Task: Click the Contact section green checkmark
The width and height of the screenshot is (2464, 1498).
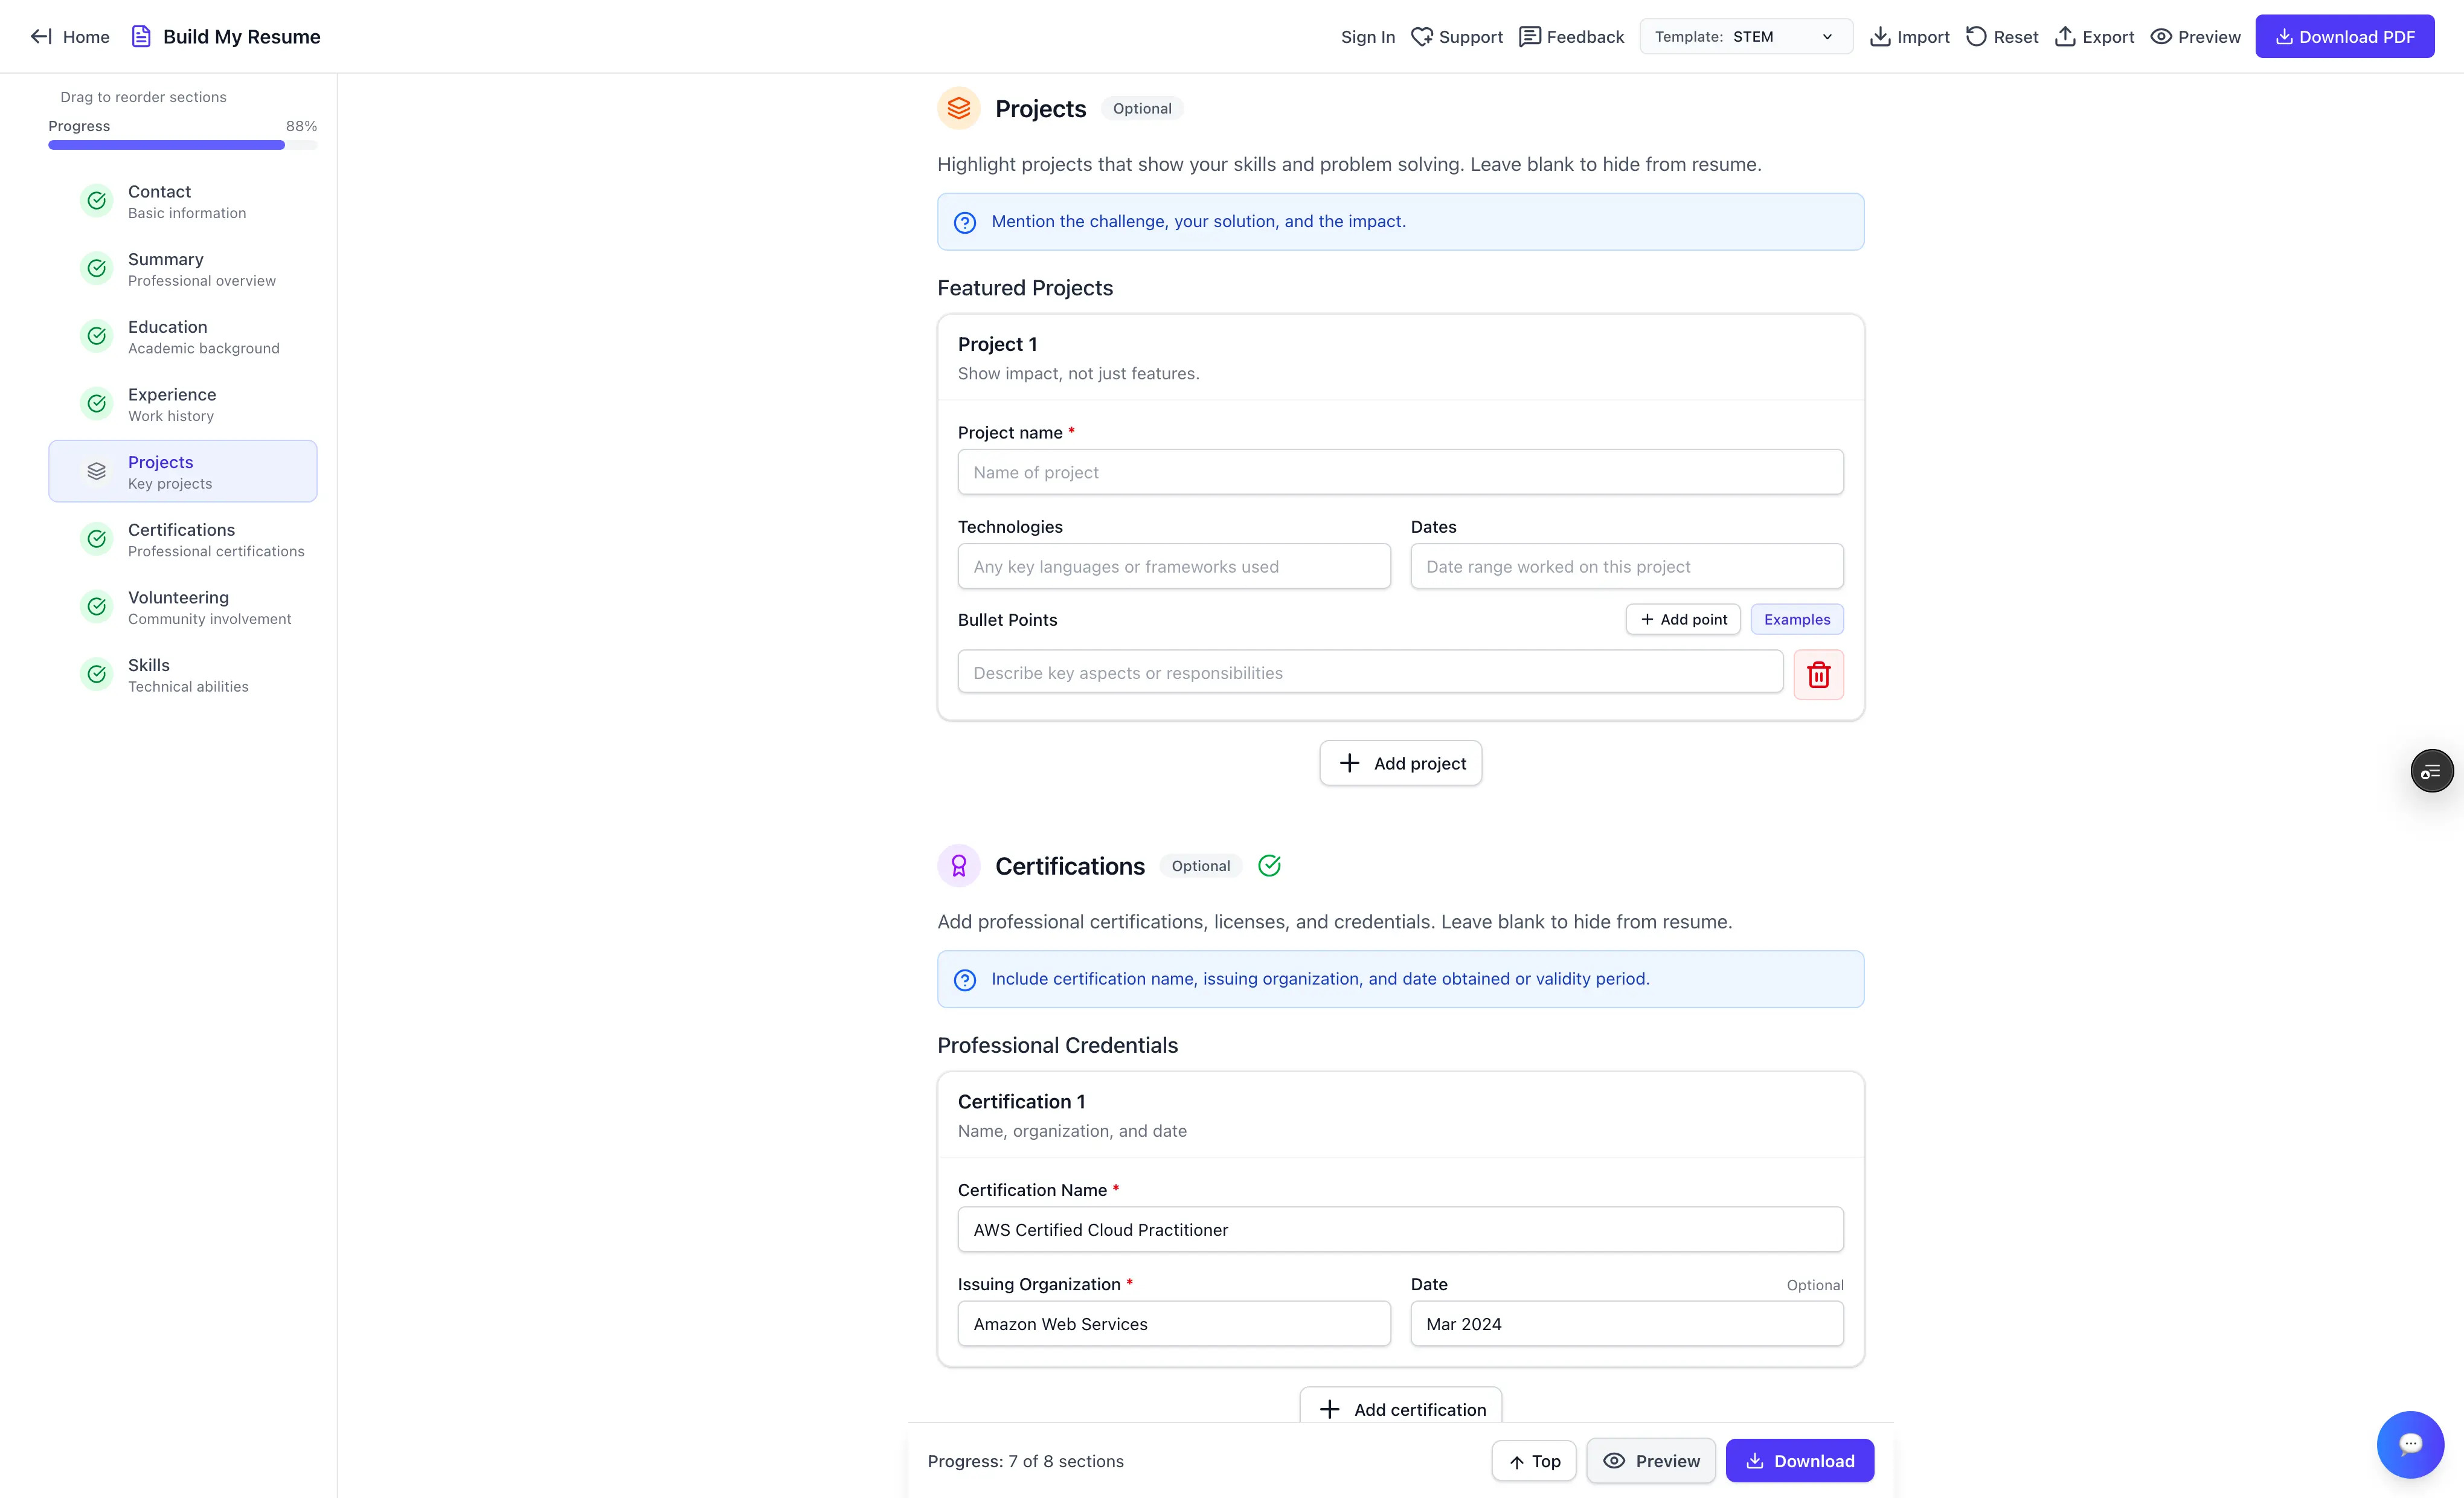Action: [97, 201]
